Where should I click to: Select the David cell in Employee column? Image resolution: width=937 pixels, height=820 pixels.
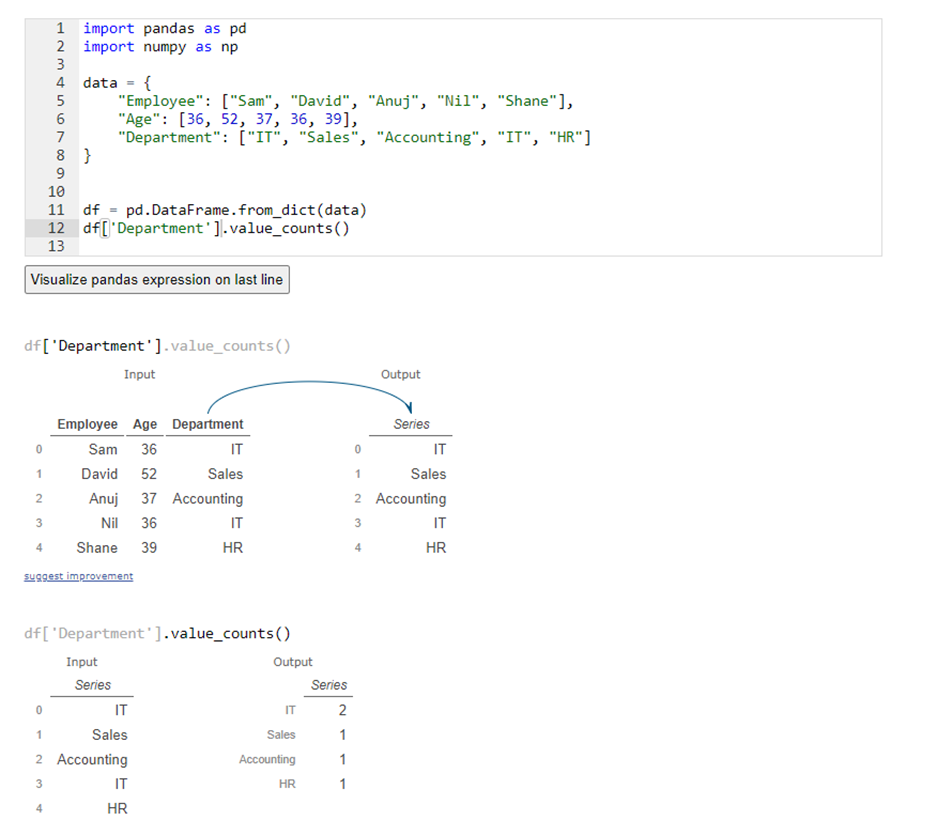(99, 474)
